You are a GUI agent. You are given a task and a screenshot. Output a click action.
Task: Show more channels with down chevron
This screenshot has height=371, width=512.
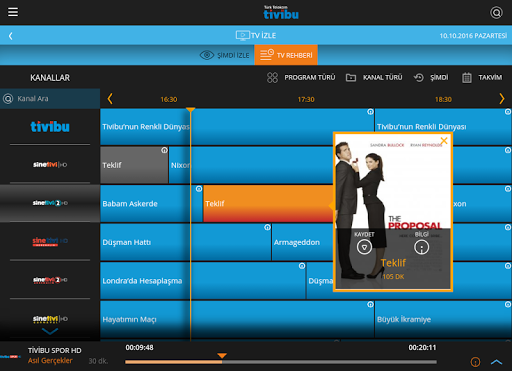click(x=50, y=331)
